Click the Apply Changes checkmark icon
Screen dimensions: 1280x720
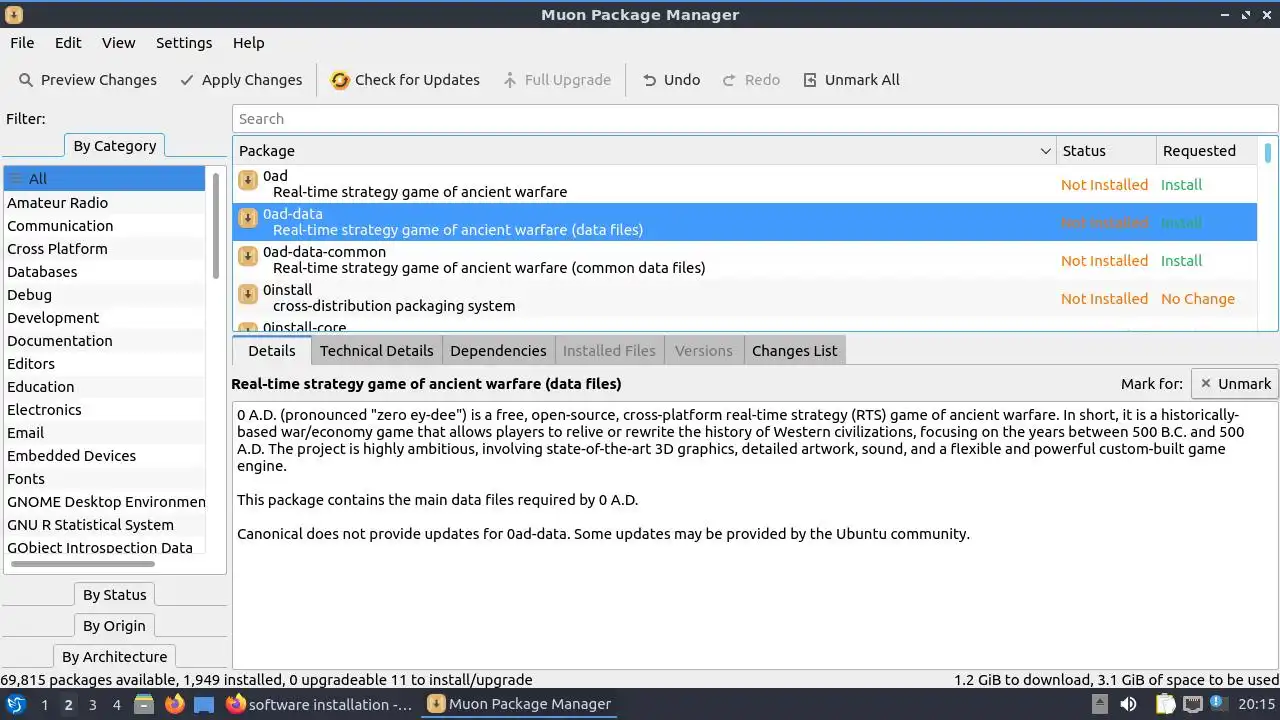point(187,80)
